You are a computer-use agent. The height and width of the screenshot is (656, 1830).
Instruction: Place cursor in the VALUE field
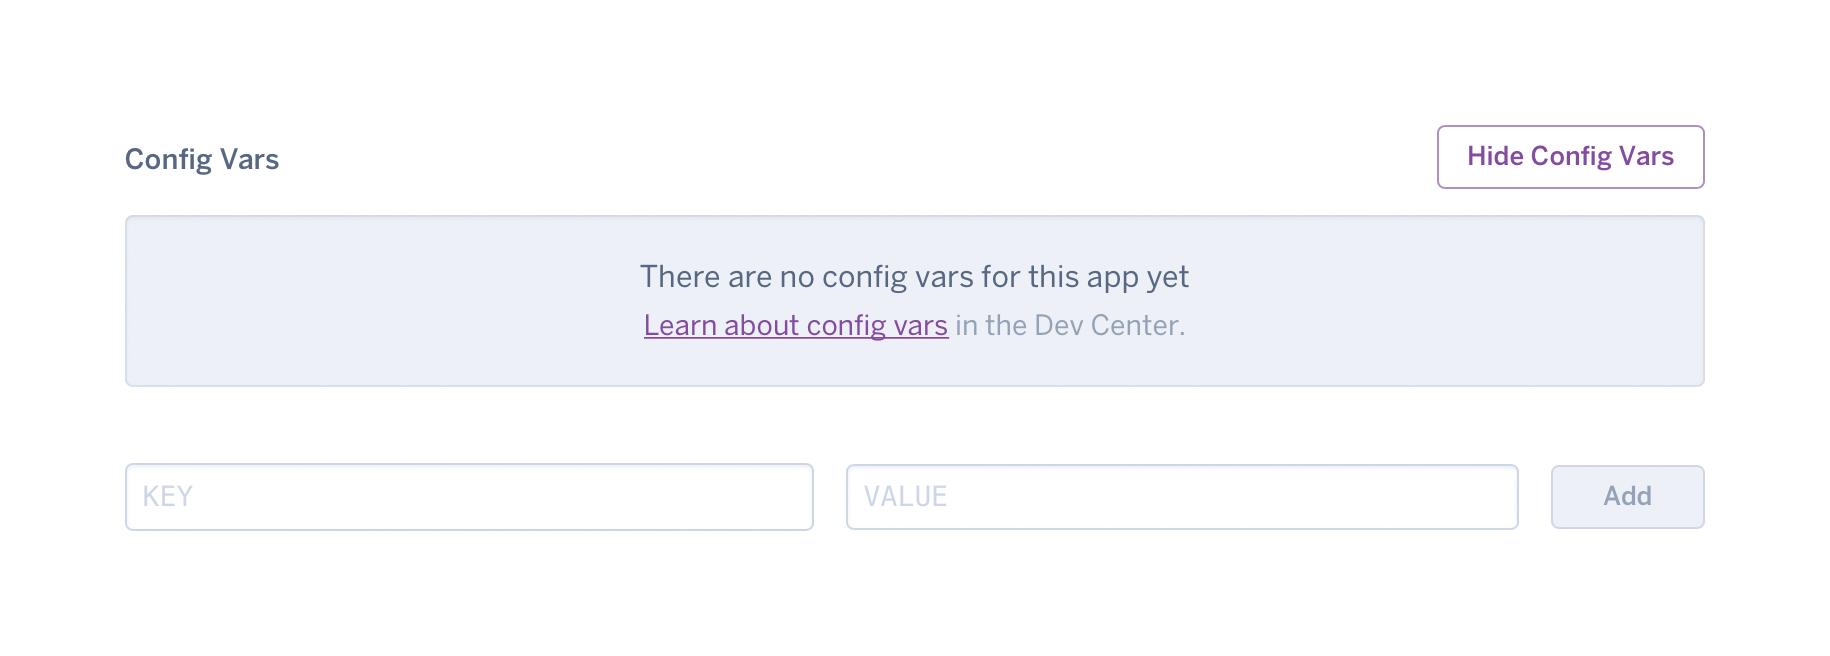pyautogui.click(x=1182, y=496)
